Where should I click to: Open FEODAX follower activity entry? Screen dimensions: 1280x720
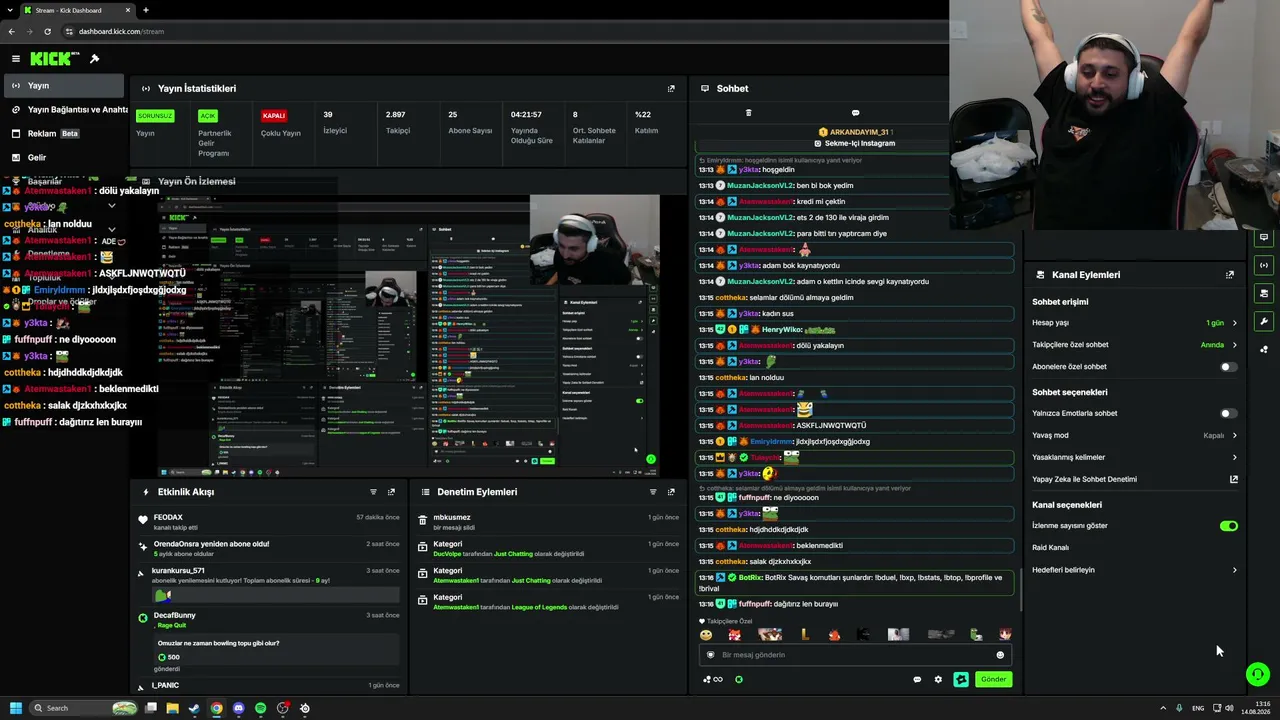click(x=270, y=521)
